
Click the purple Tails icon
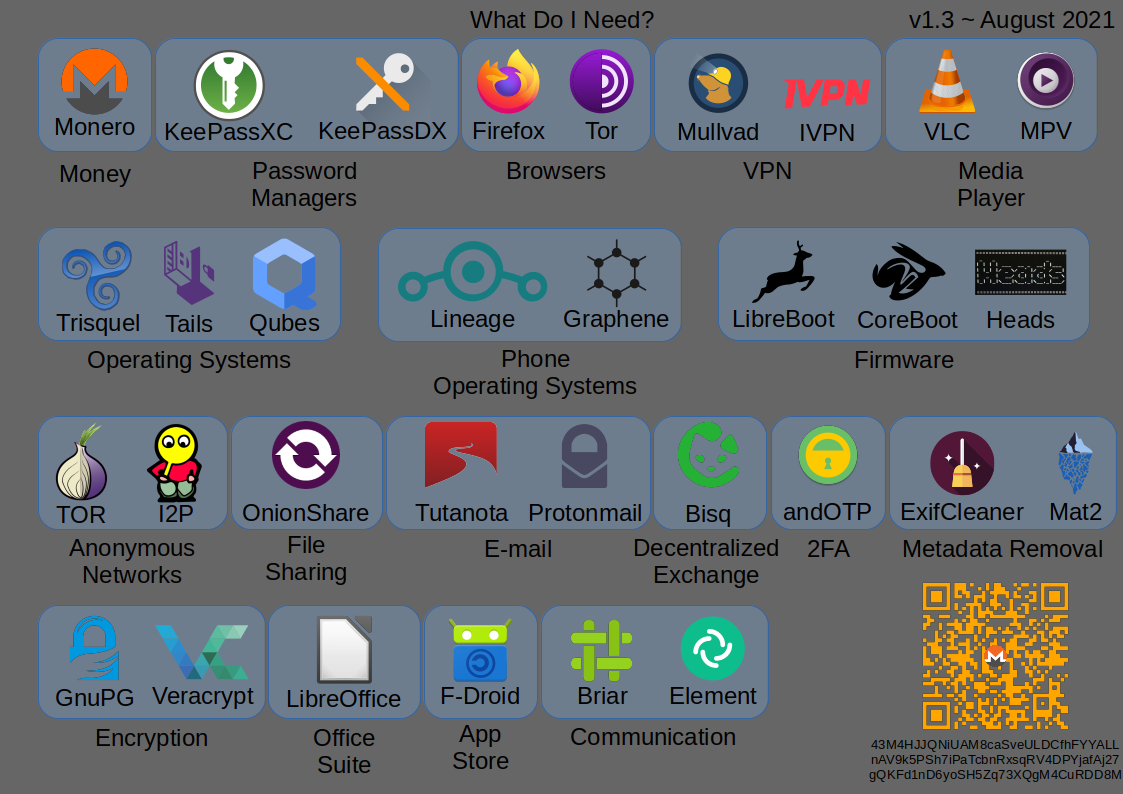pos(189,272)
